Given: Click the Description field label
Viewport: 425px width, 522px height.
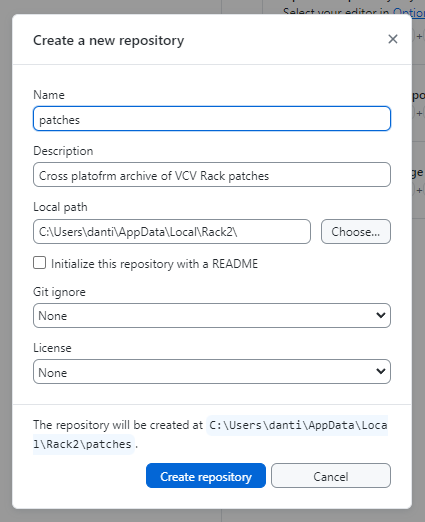Looking at the screenshot, I should coord(63,151).
